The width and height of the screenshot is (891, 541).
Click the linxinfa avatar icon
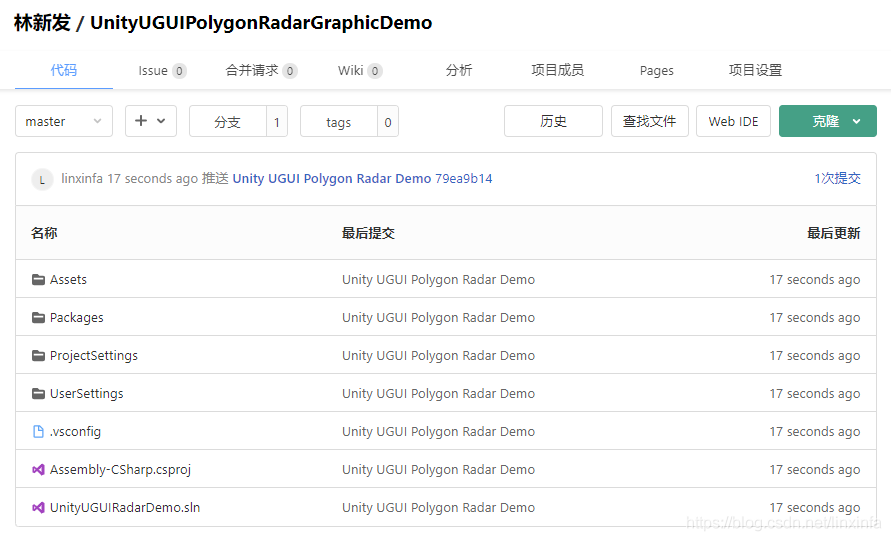pos(42,180)
